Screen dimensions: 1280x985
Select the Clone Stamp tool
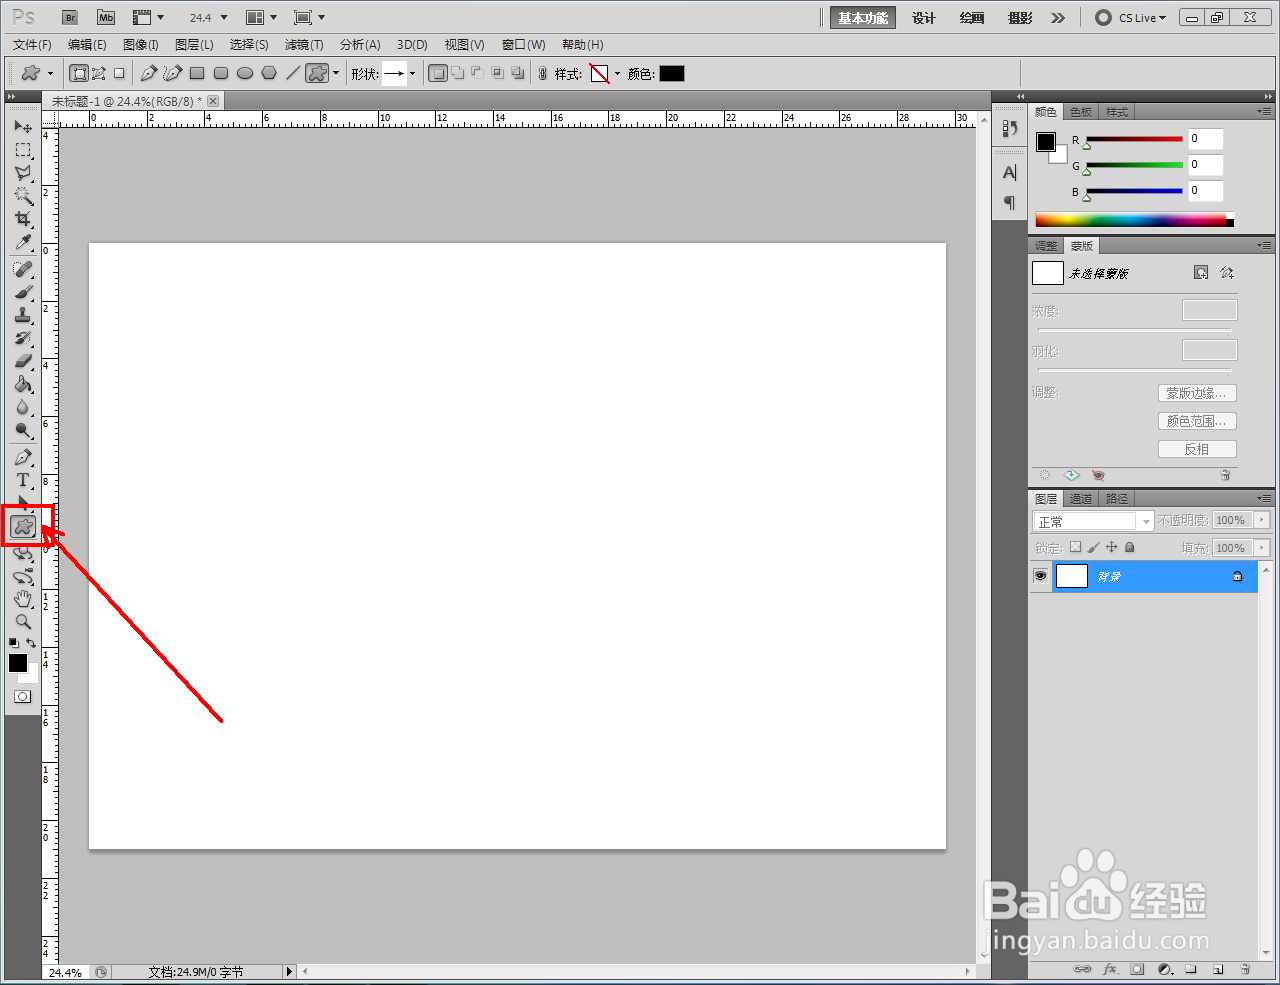tap(23, 315)
